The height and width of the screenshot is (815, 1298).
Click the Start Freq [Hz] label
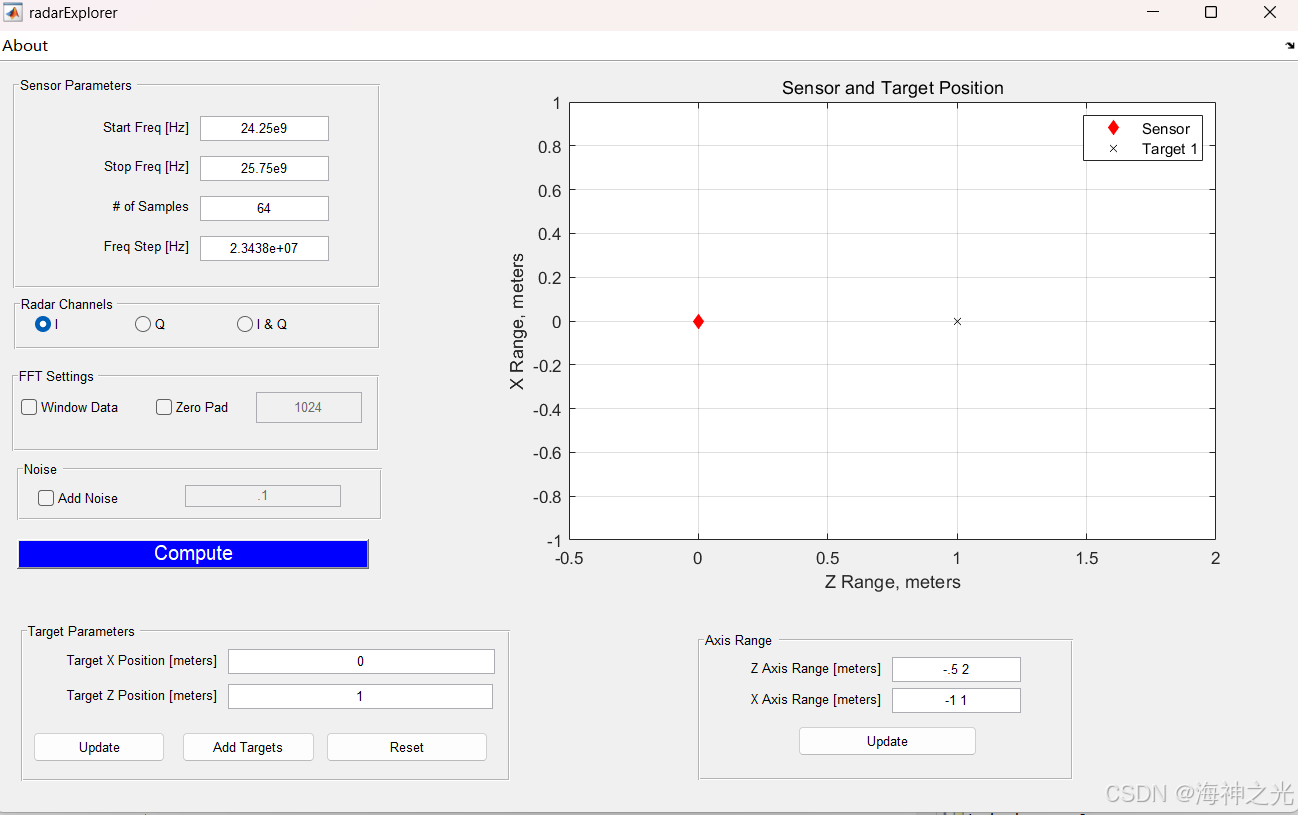tap(146, 128)
